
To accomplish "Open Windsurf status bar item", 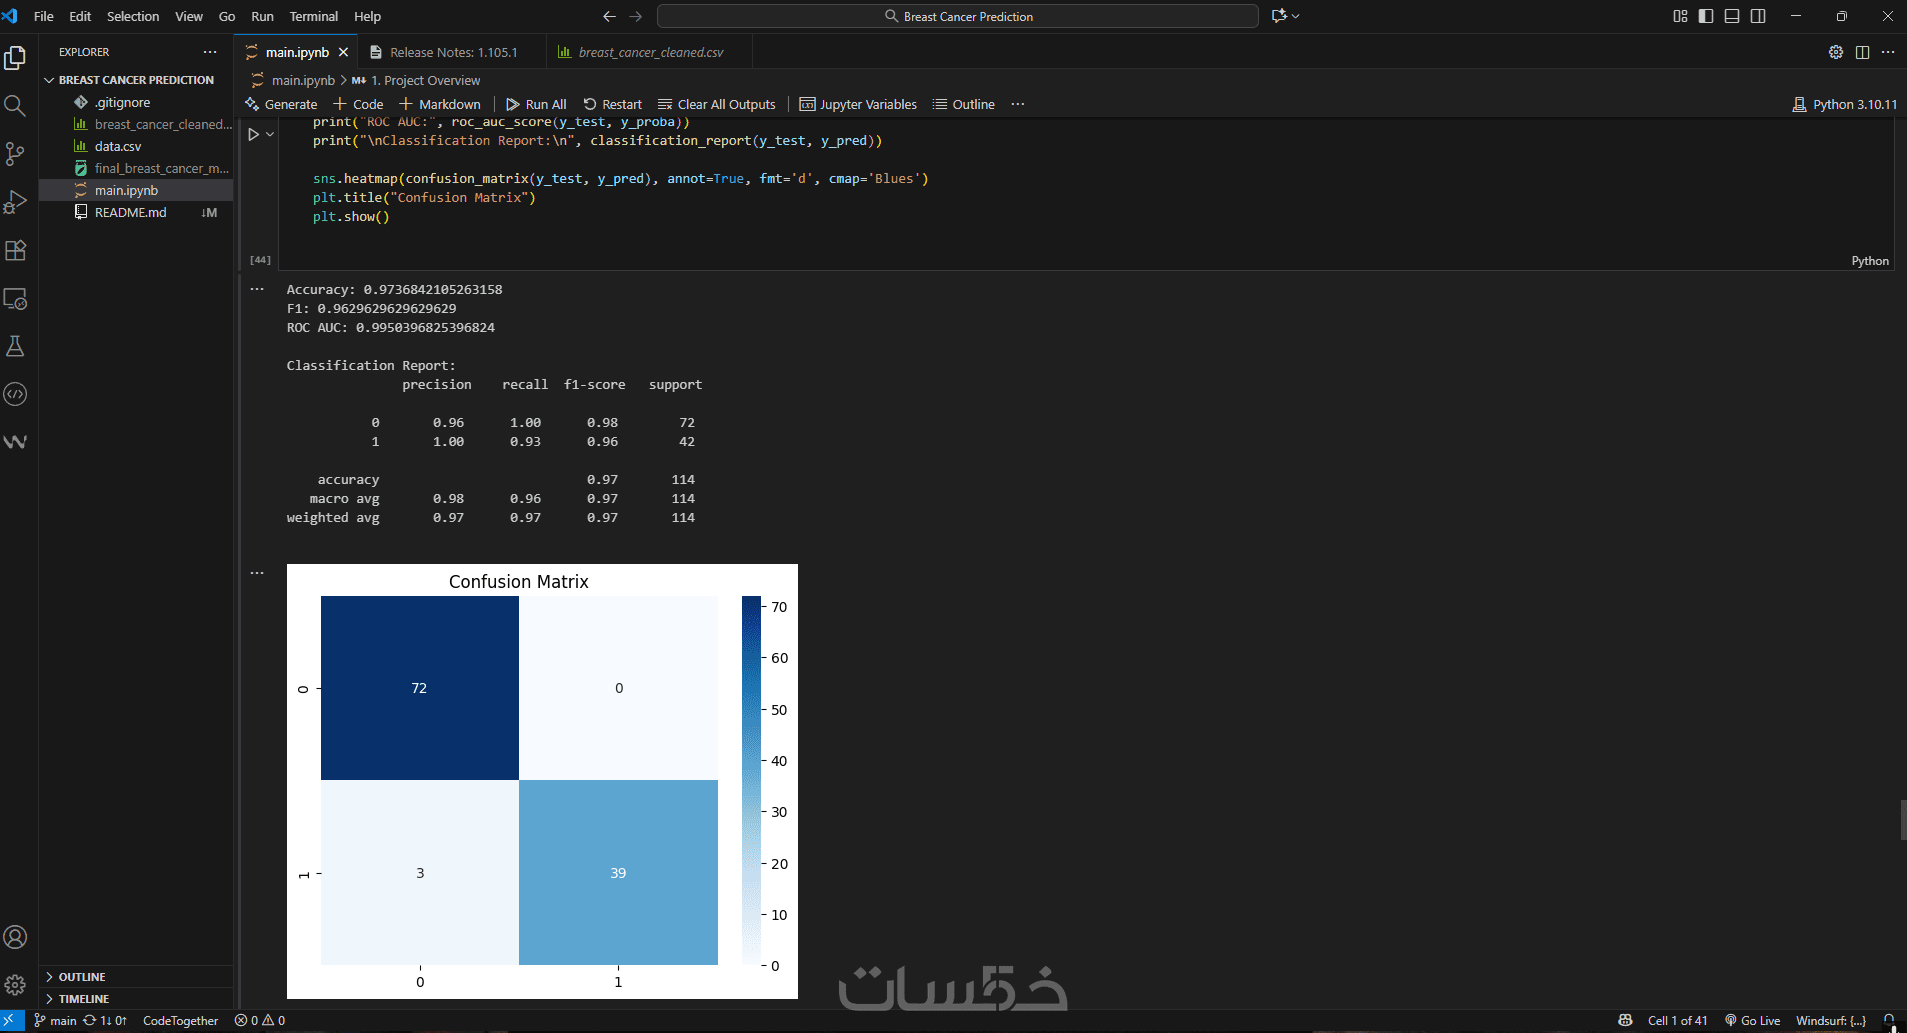I will (x=1831, y=1021).
